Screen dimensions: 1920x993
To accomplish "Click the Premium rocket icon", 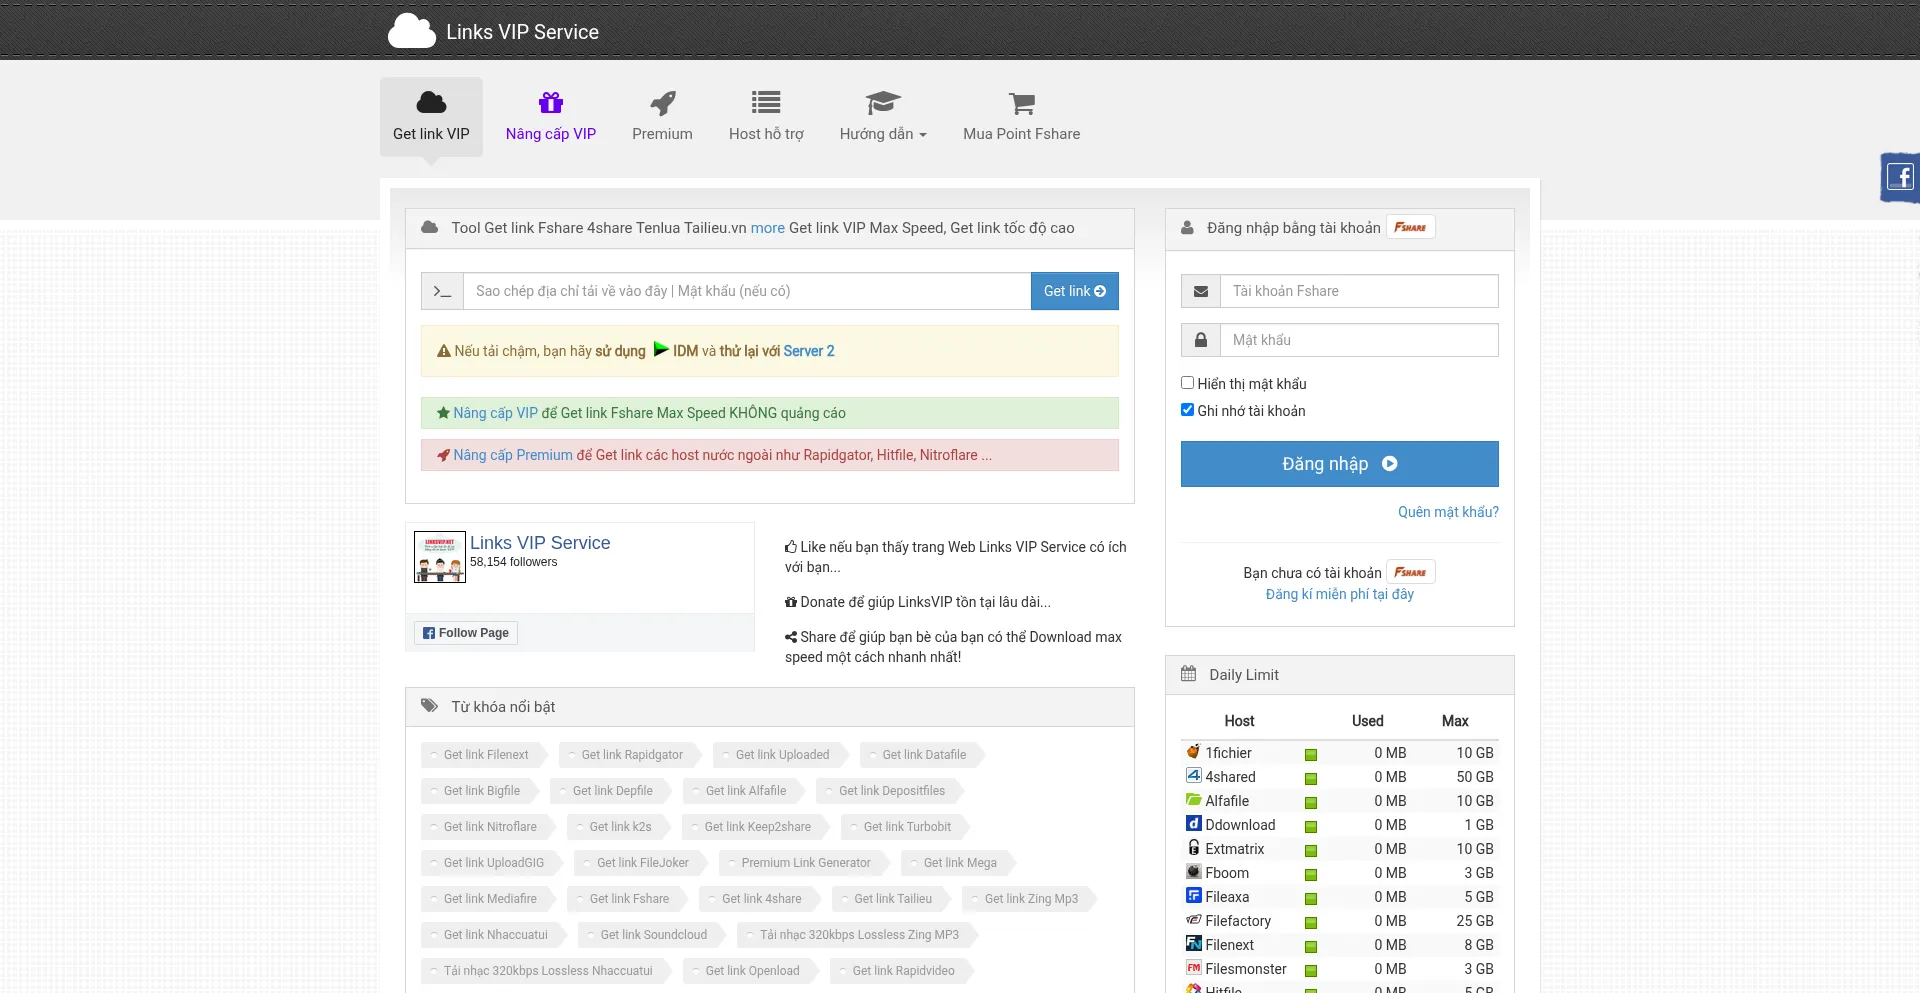I will point(662,103).
